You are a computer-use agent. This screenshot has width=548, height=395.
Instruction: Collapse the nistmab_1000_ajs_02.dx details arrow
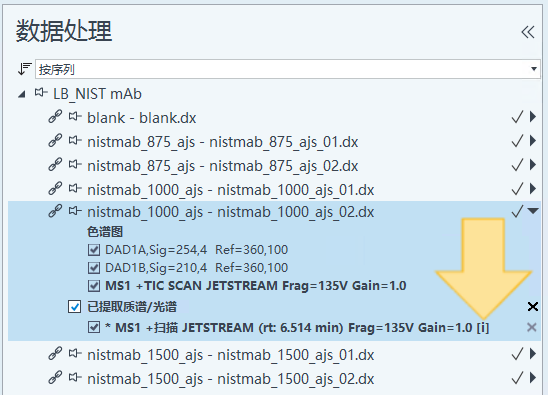click(533, 211)
